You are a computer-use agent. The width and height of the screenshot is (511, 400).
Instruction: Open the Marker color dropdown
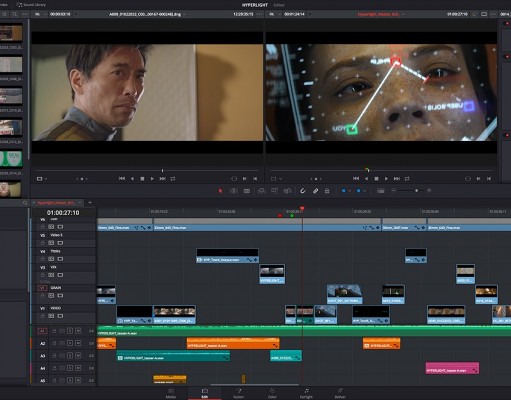click(364, 191)
